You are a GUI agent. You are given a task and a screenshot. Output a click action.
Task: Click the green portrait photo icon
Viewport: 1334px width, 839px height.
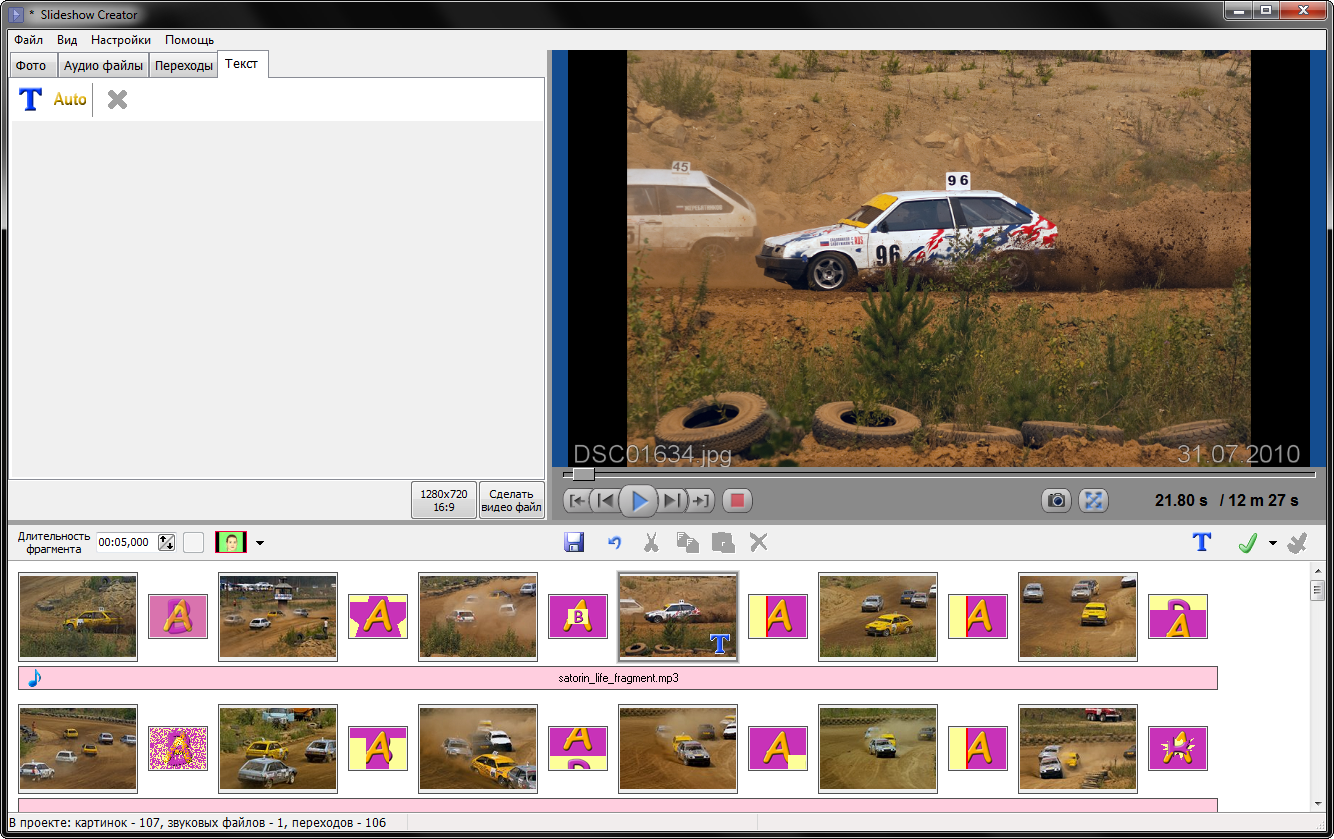coord(231,543)
